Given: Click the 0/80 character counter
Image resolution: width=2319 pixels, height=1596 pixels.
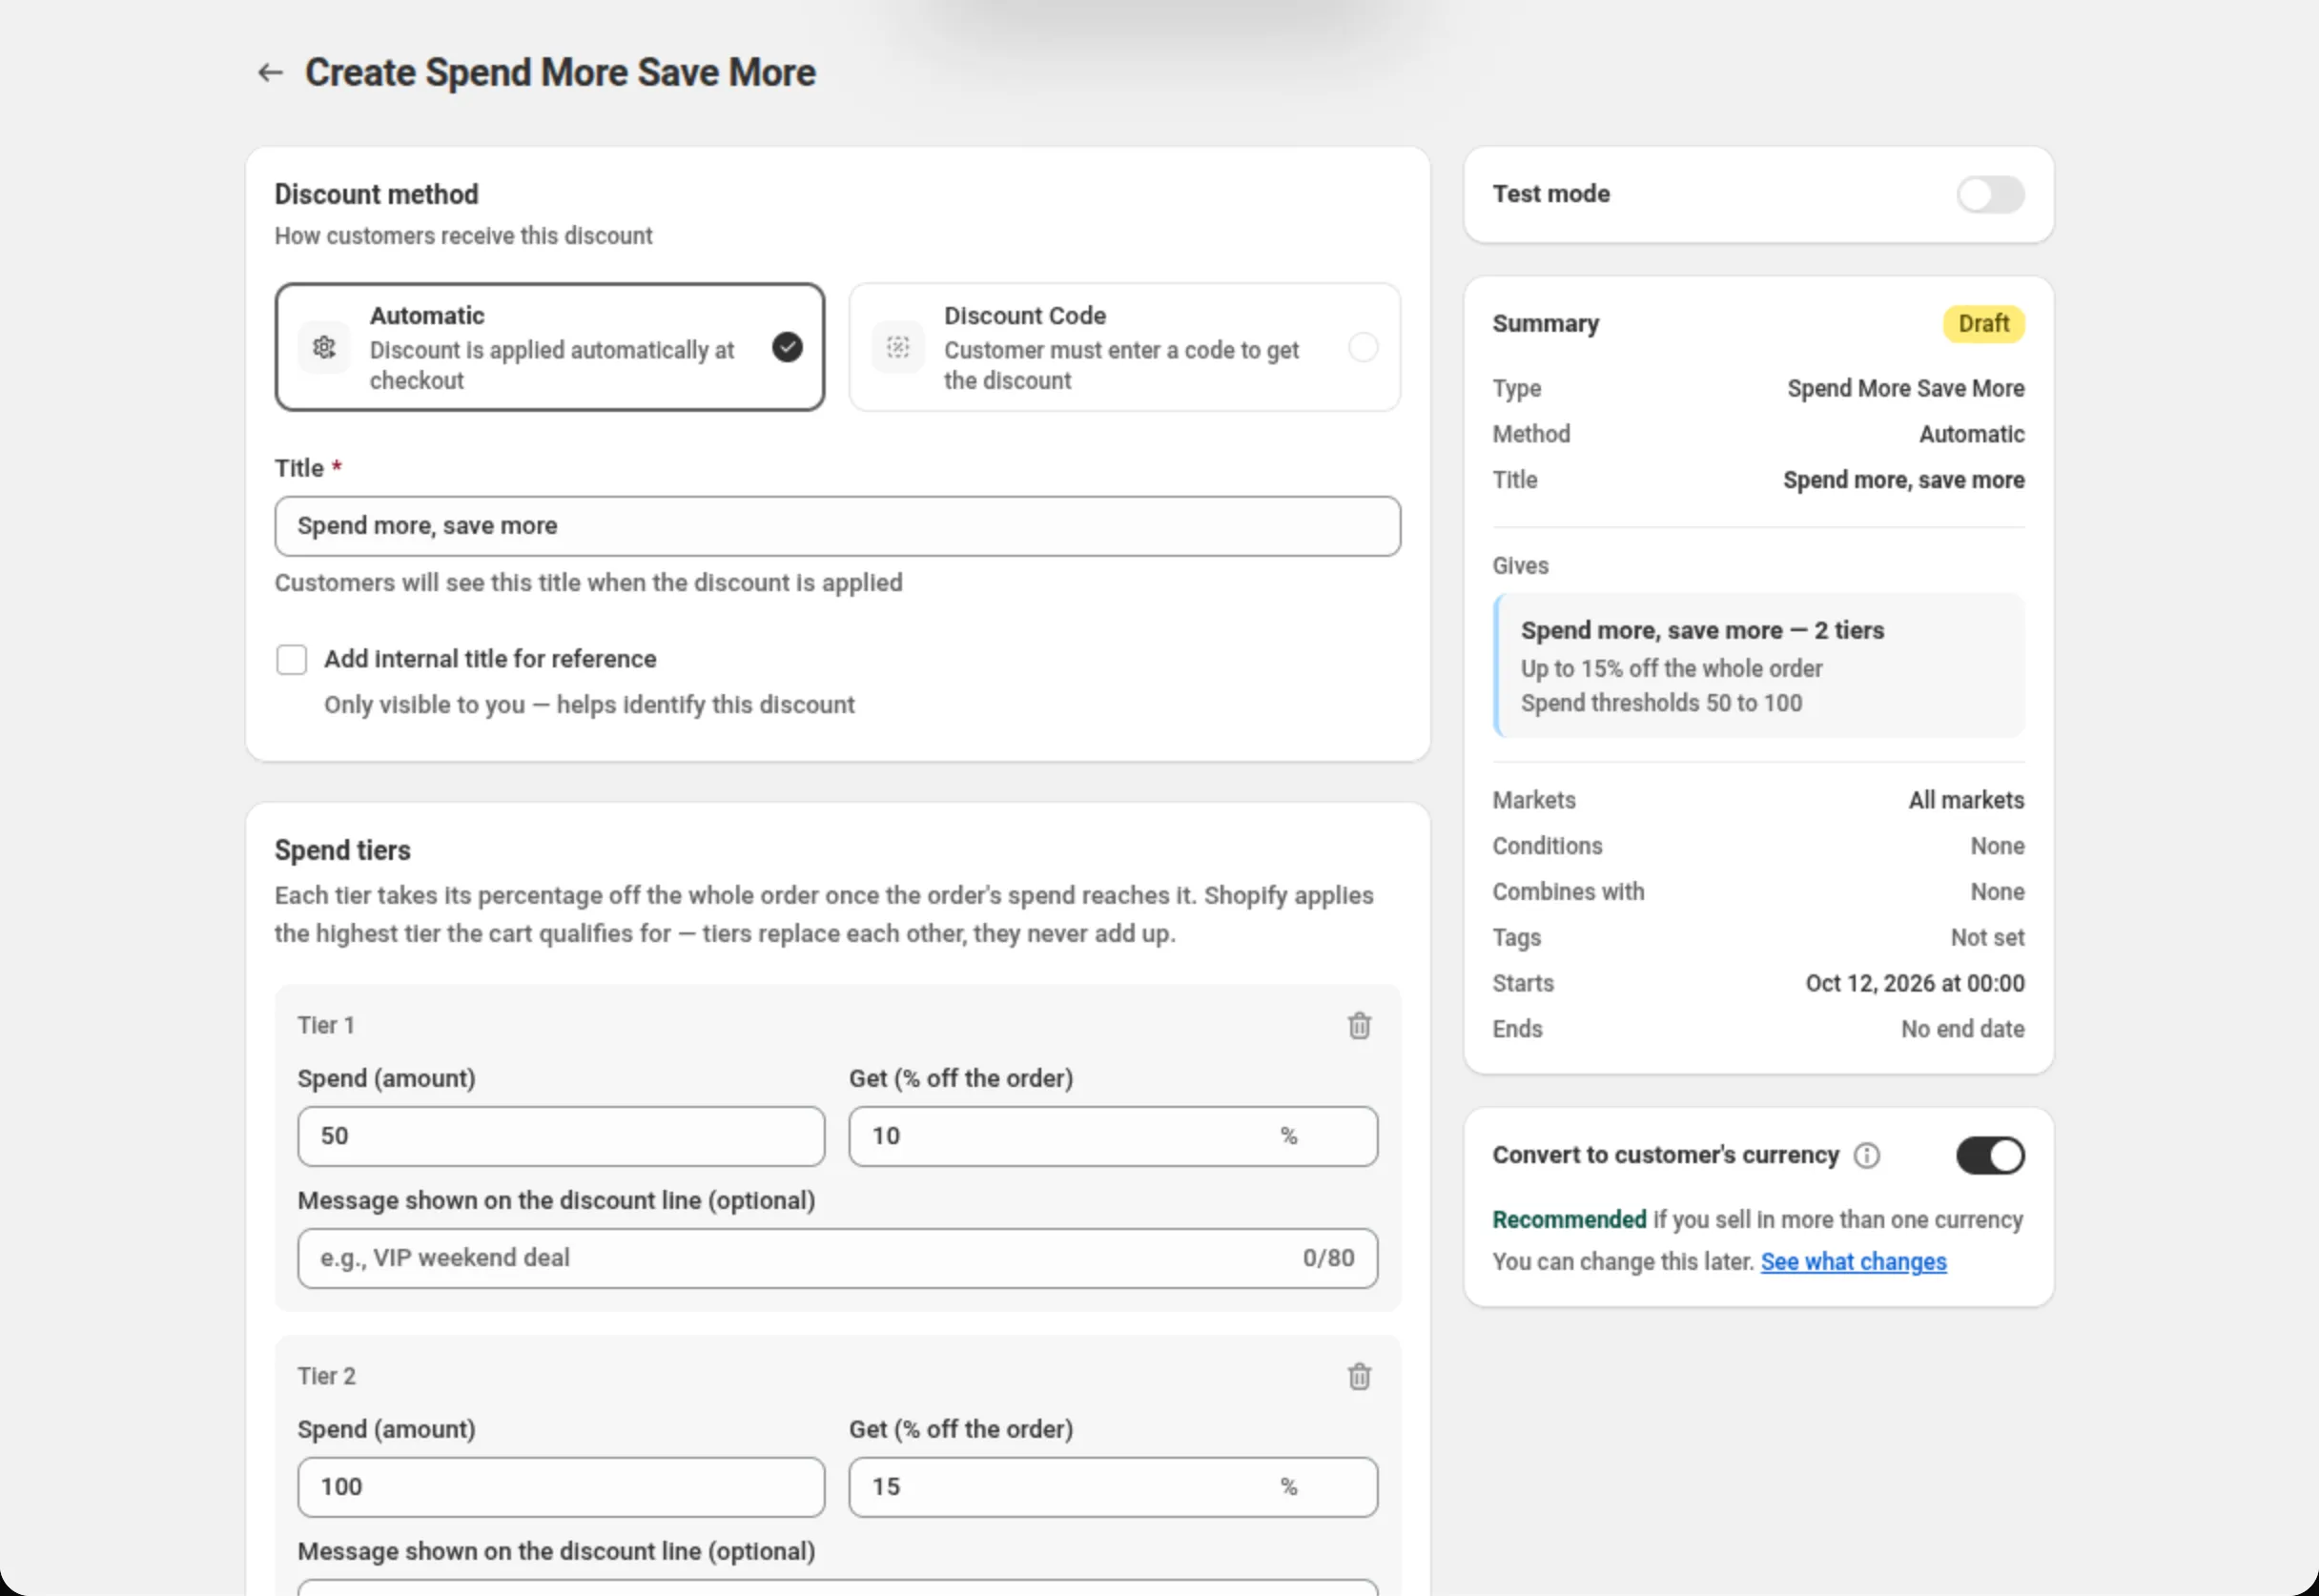Looking at the screenshot, I should coord(1328,1258).
